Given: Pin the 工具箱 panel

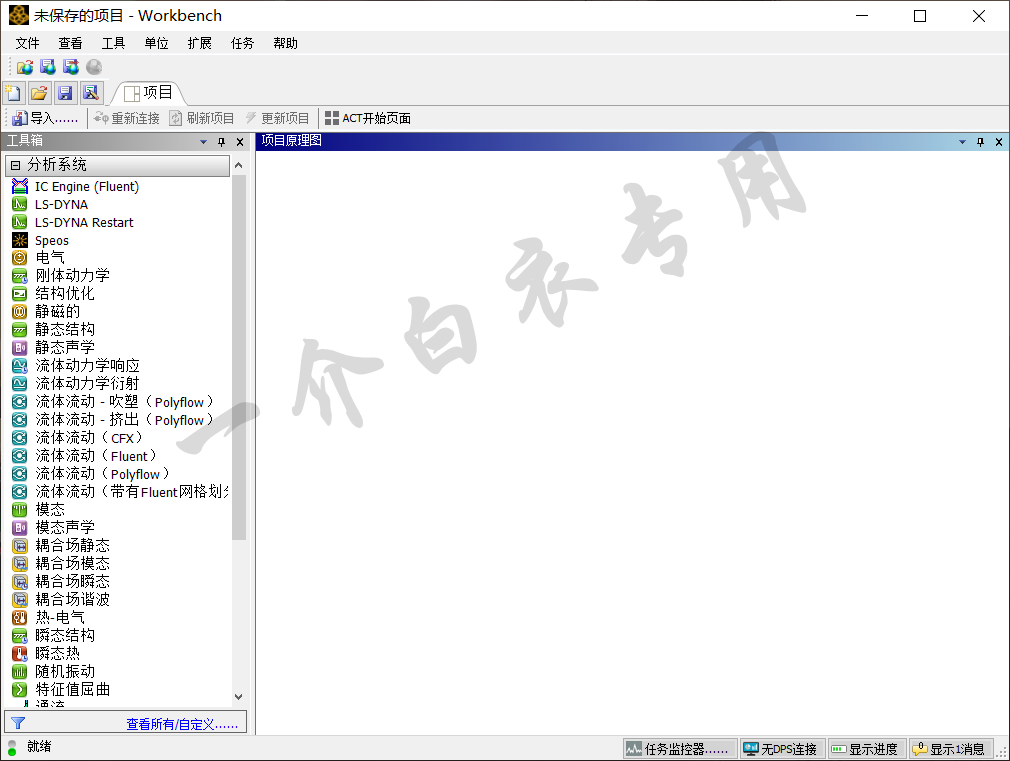Looking at the screenshot, I should click(x=222, y=142).
